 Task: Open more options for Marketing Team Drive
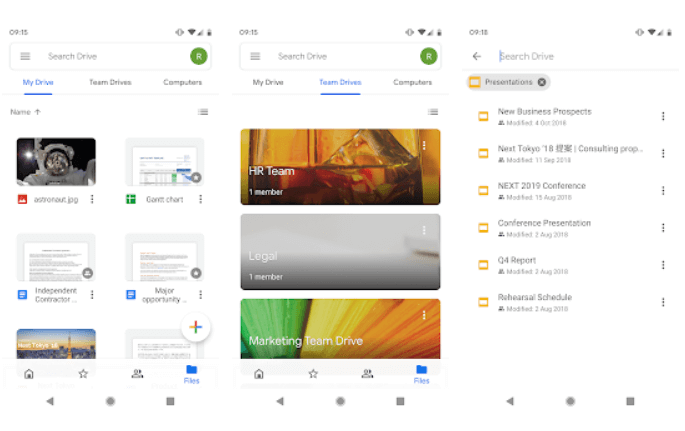click(424, 315)
